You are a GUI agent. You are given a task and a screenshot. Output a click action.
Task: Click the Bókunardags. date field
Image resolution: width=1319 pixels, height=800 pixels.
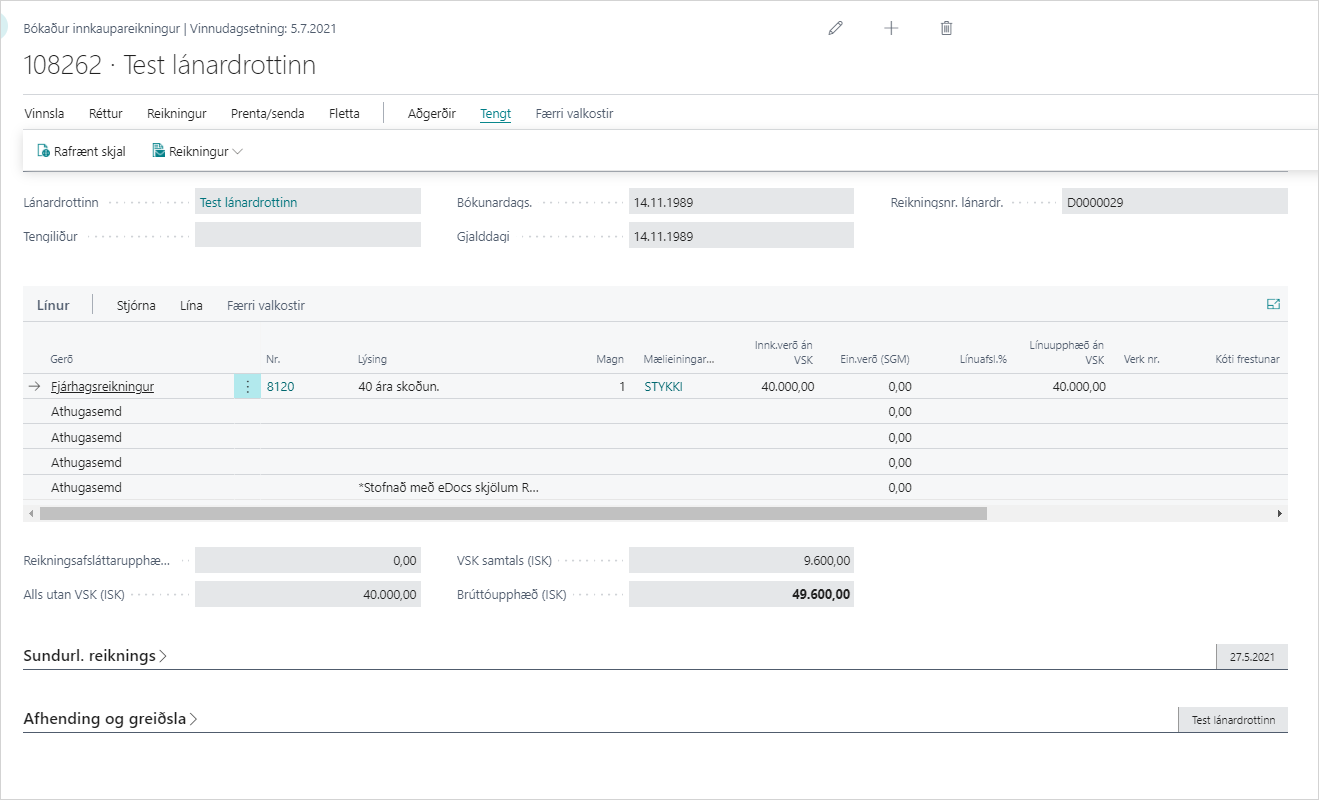[x=741, y=202]
